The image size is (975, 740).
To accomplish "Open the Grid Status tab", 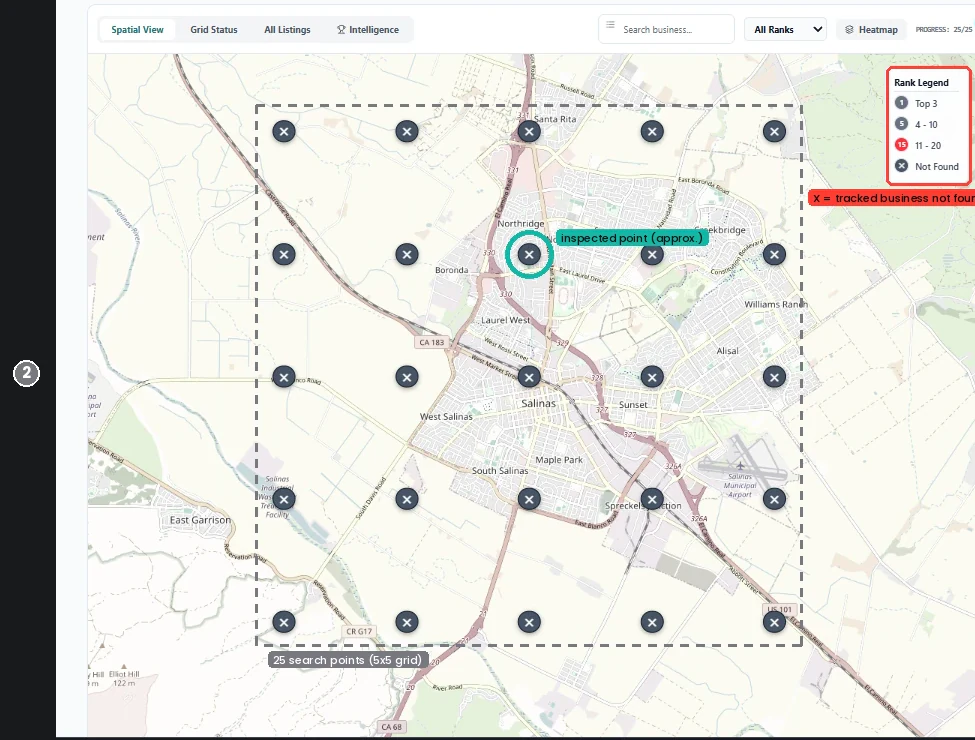I will click(x=214, y=30).
